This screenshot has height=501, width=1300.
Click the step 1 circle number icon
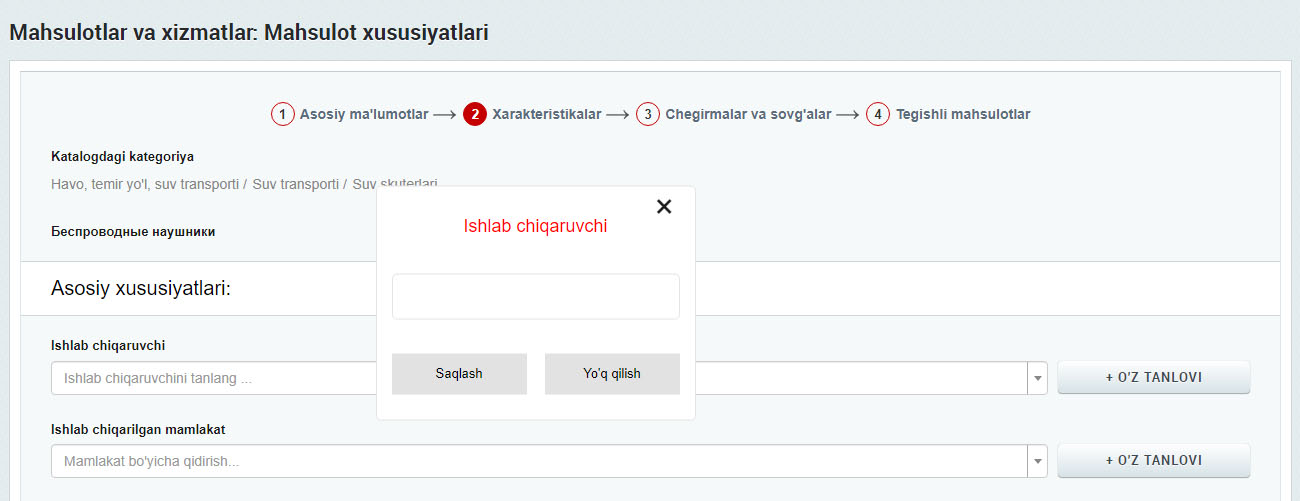tap(282, 114)
